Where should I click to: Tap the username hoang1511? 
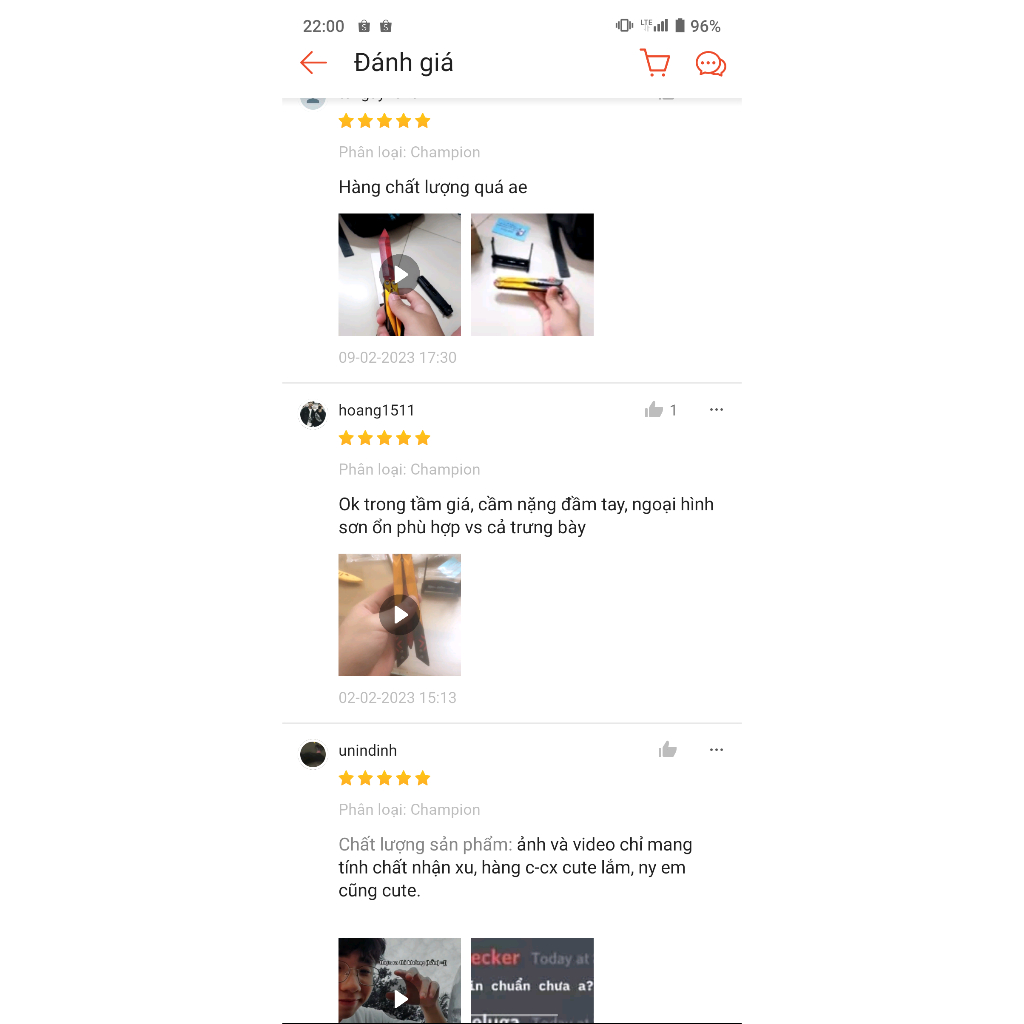click(376, 410)
